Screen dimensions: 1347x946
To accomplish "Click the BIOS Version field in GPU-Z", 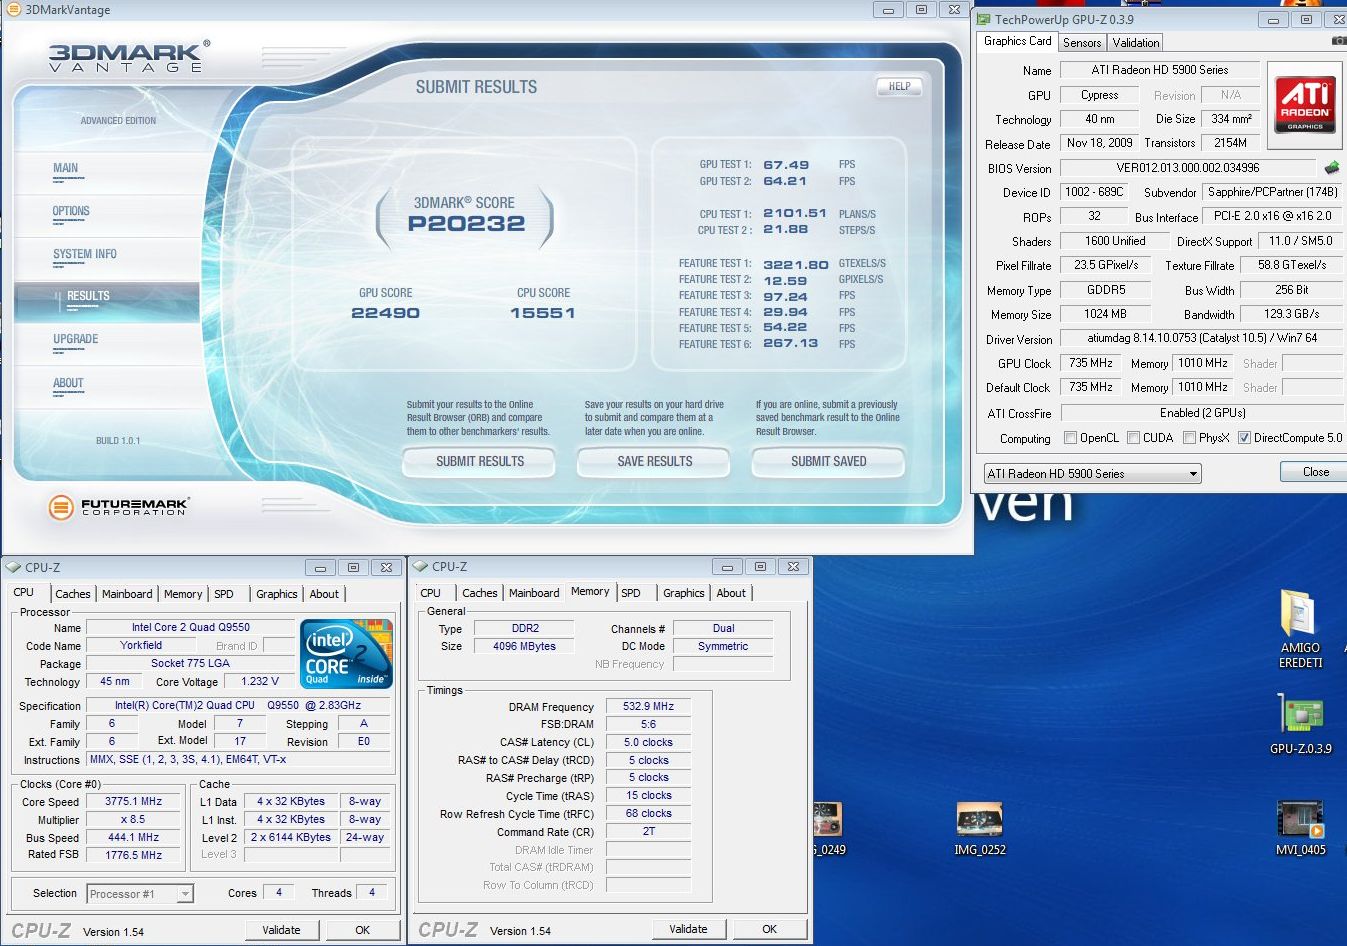I will coord(1188,168).
